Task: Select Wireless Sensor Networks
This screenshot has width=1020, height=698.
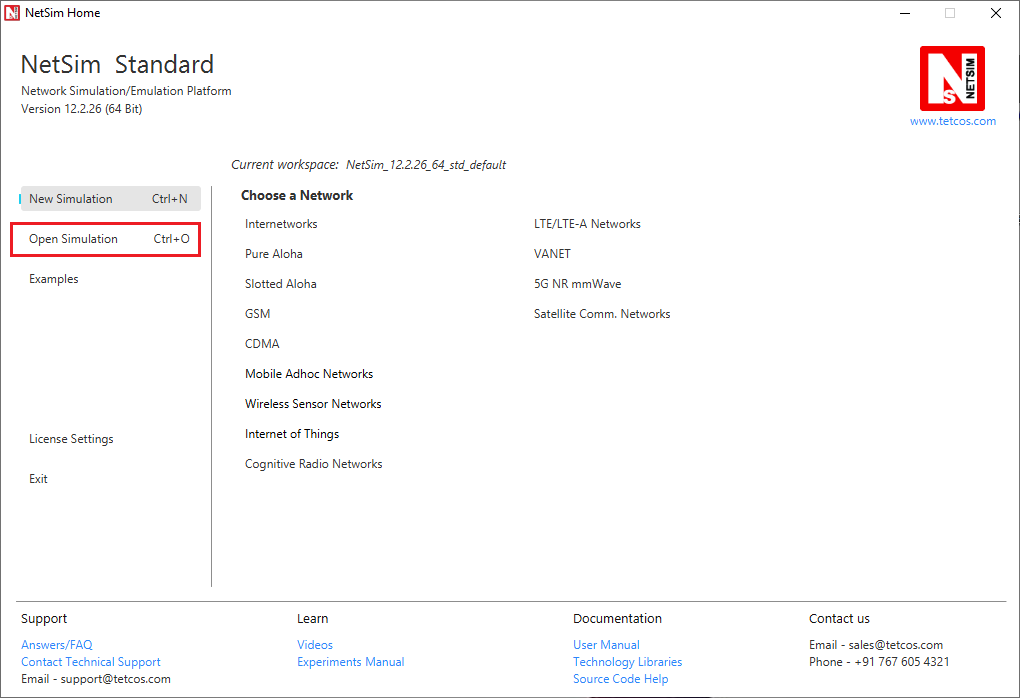Action: [313, 404]
